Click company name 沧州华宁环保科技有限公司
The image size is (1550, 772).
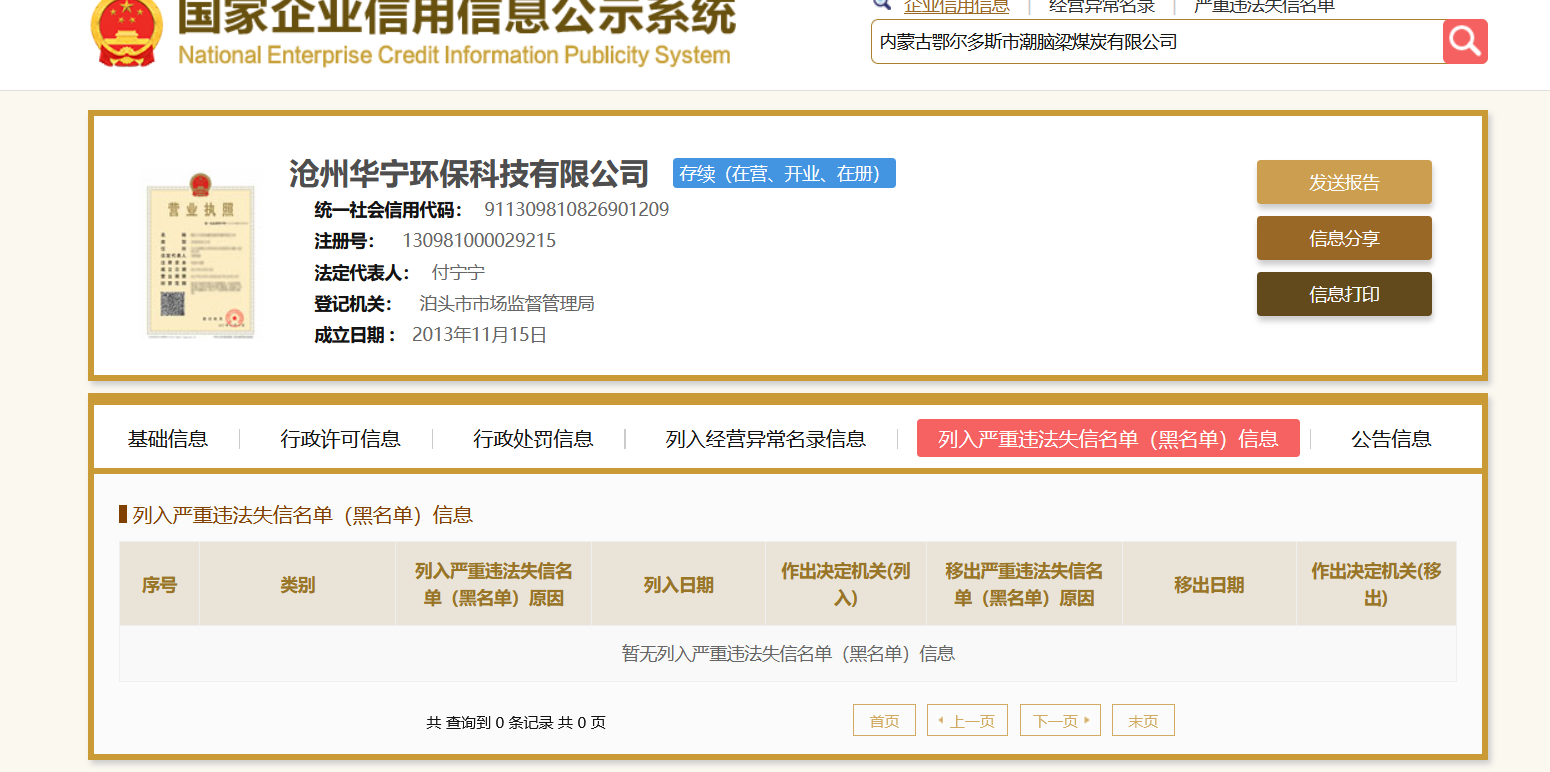coord(469,174)
